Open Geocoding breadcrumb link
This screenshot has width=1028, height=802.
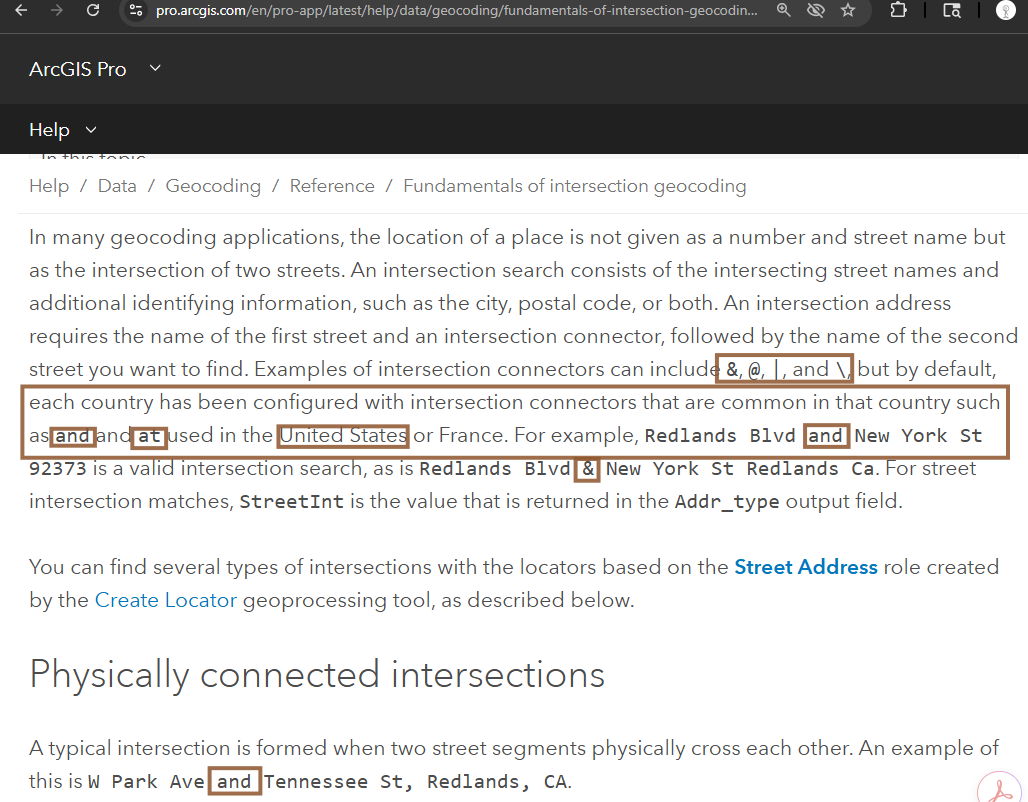(x=213, y=186)
